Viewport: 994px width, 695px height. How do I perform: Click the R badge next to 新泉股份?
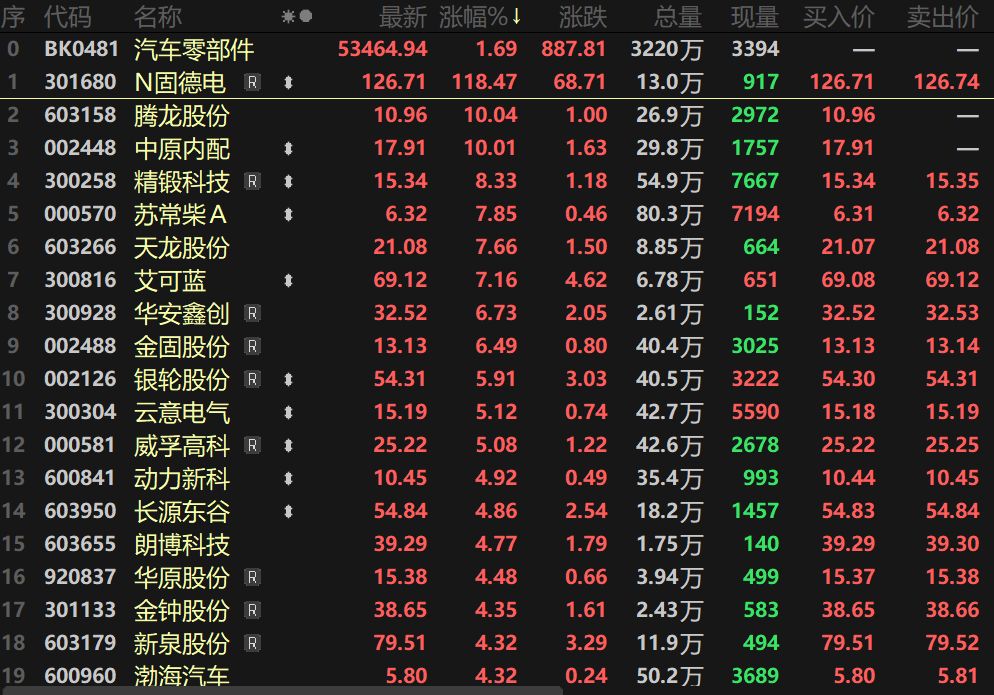tap(252, 643)
